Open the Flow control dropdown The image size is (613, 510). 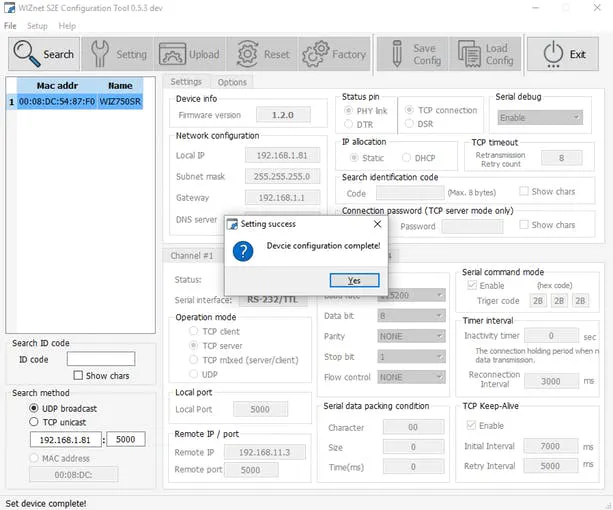point(411,377)
